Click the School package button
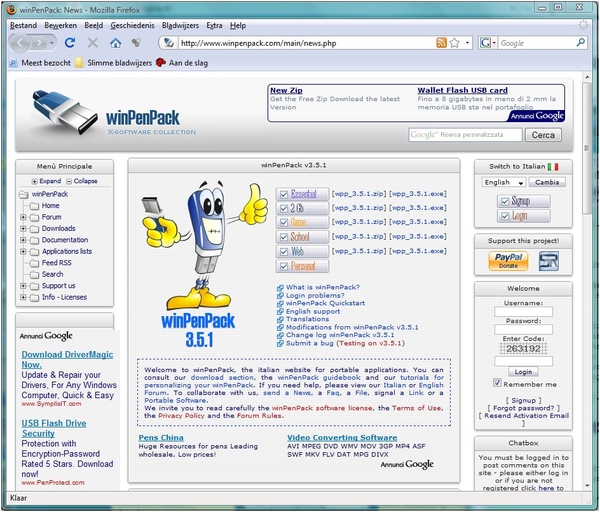 tap(302, 237)
